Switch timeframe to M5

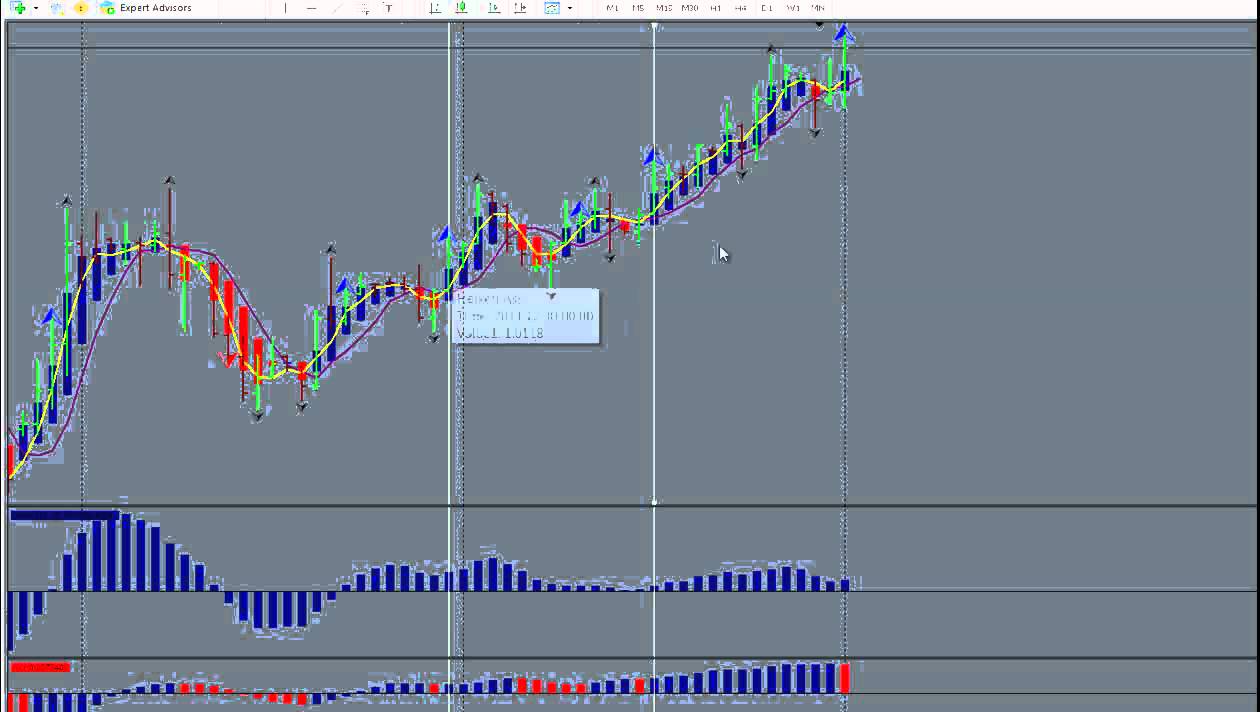point(638,8)
